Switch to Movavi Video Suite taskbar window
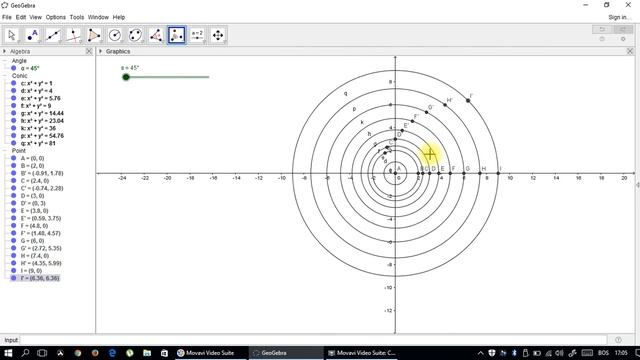640x360 pixels. [x=209, y=353]
